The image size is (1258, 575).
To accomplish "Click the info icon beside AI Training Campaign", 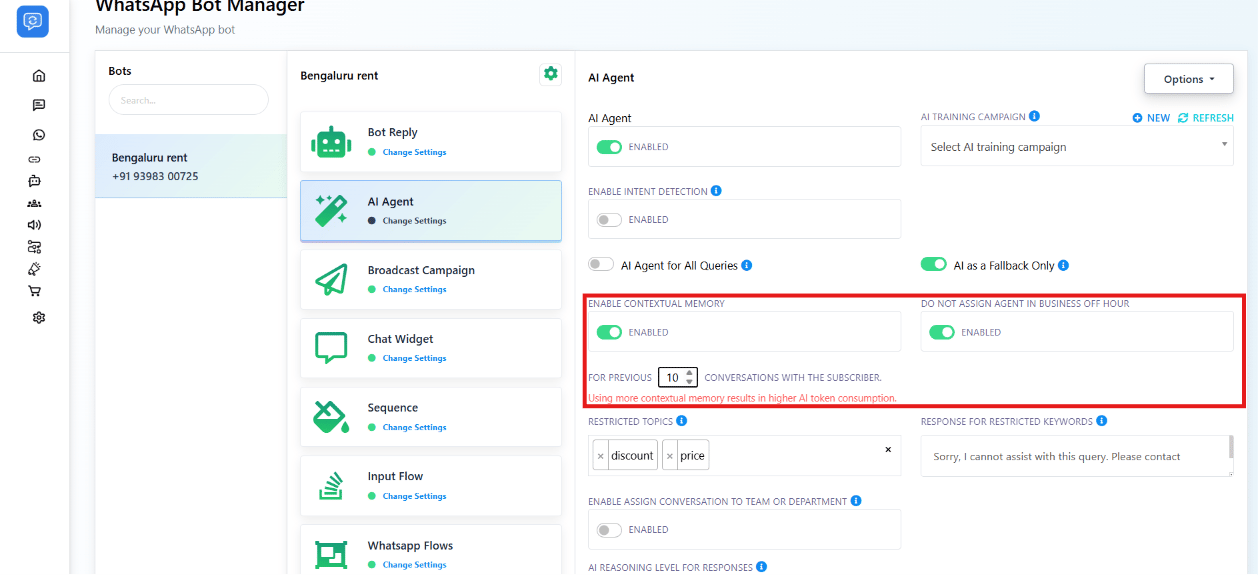I will point(1035,116).
